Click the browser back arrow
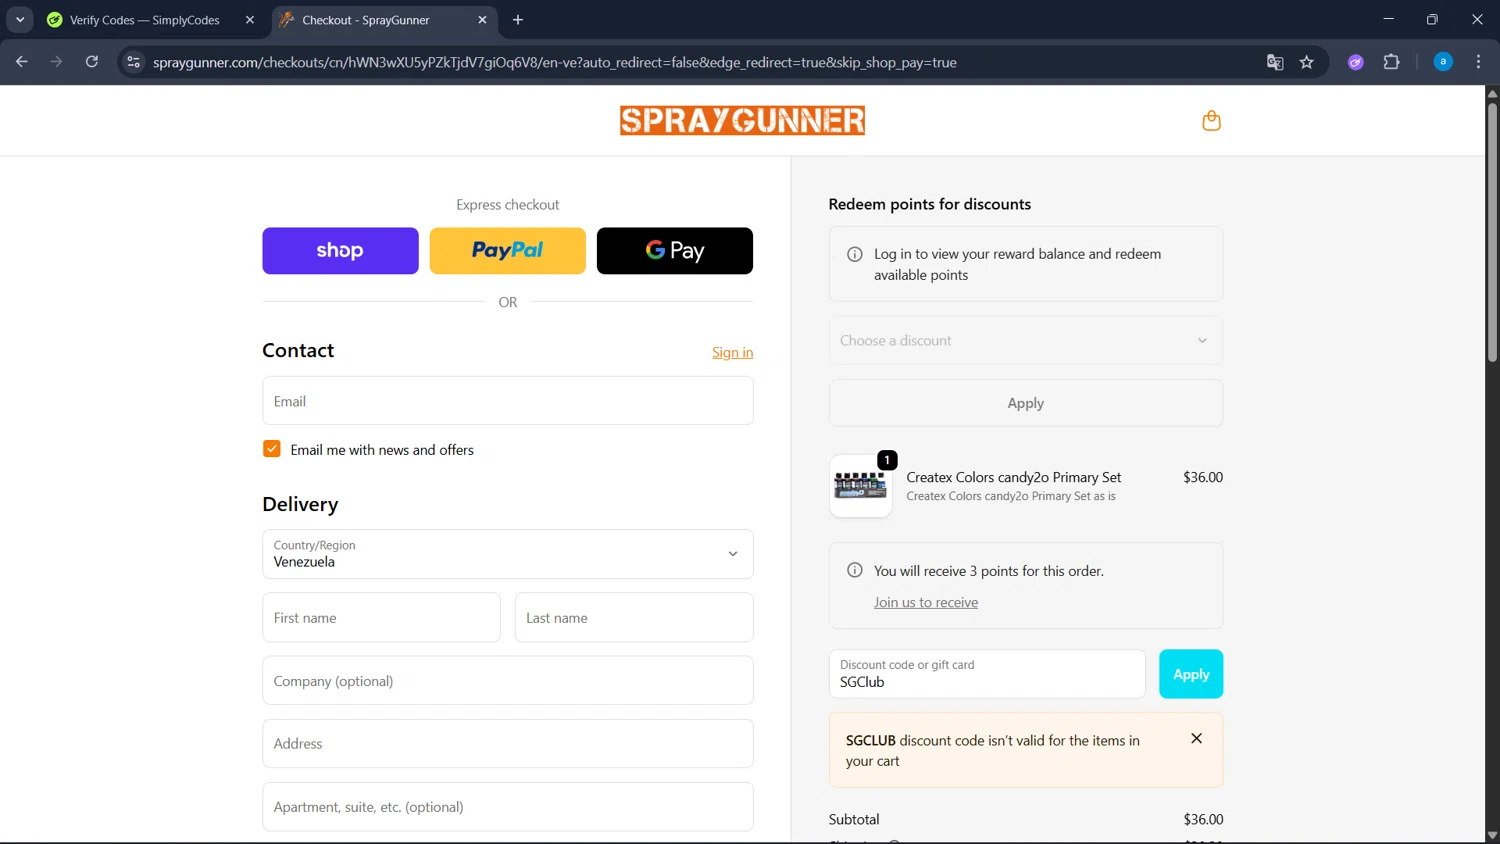The width and height of the screenshot is (1500, 844). point(21,62)
